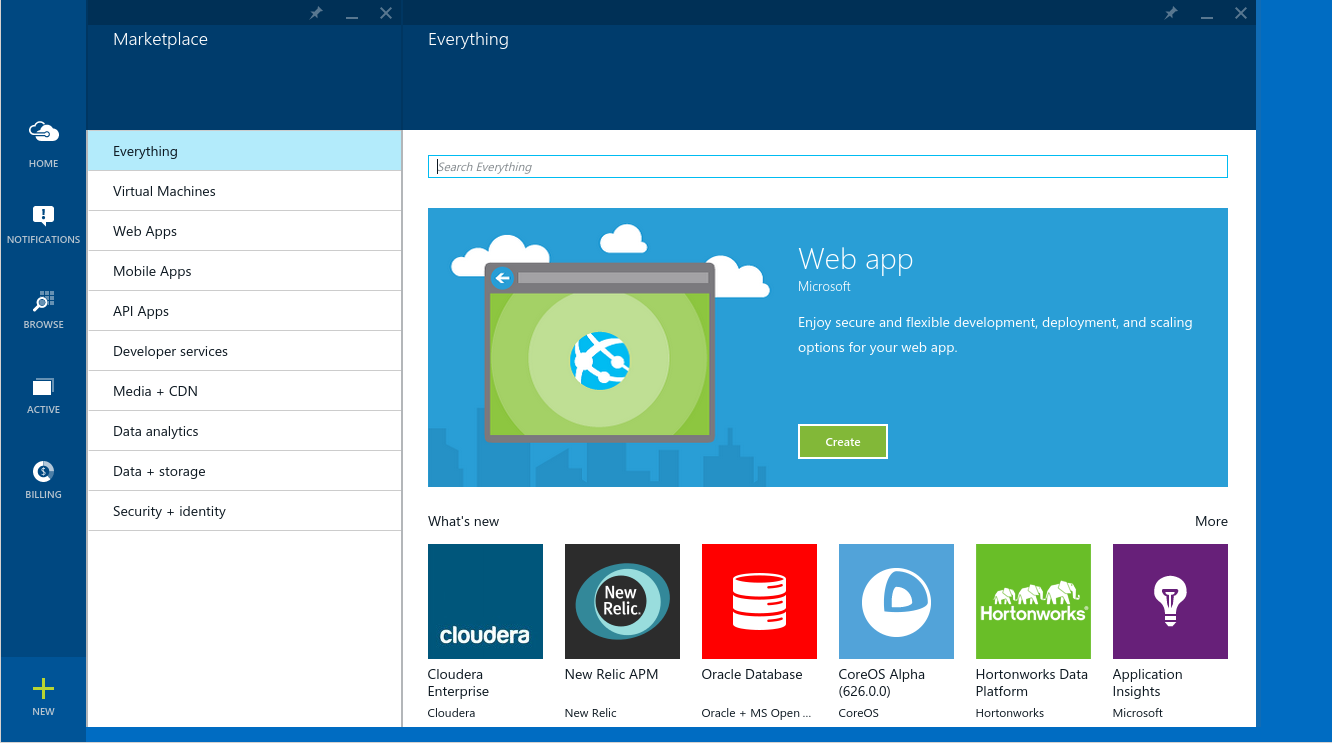The image size is (1332, 743).
Task: Open the Home cloud icon
Action: pyautogui.click(x=43, y=133)
